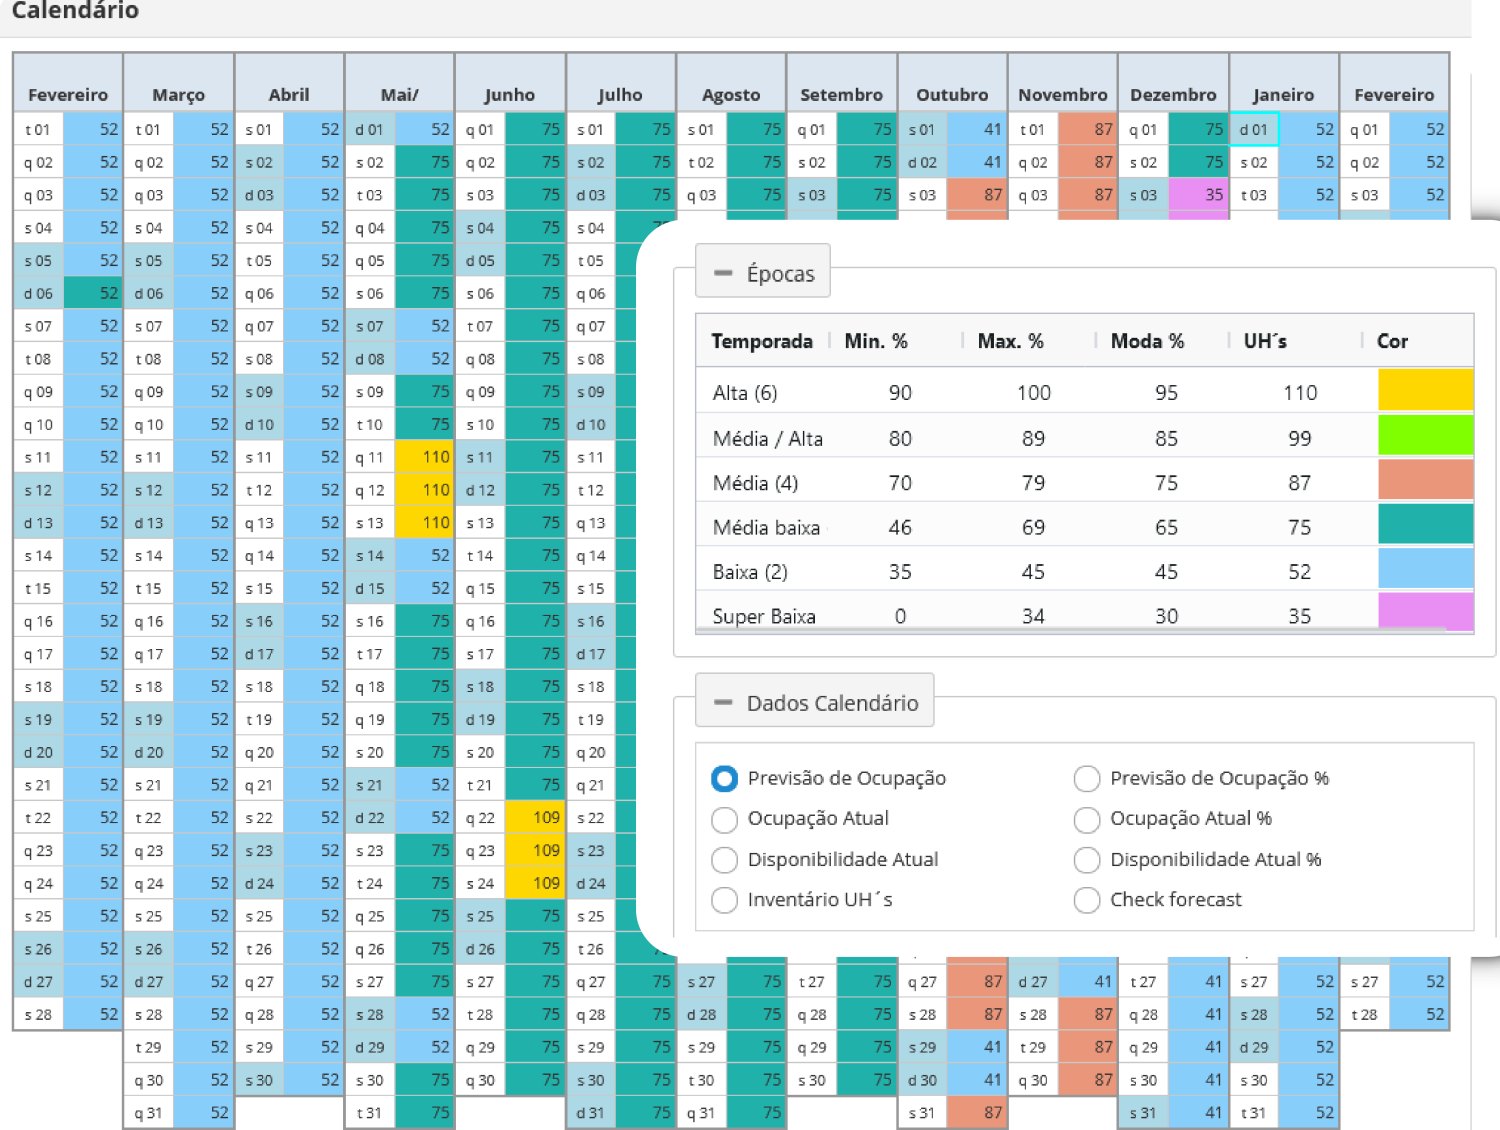
Task: Select Previsão de Ocupação radio option
Action: pyautogui.click(x=725, y=778)
